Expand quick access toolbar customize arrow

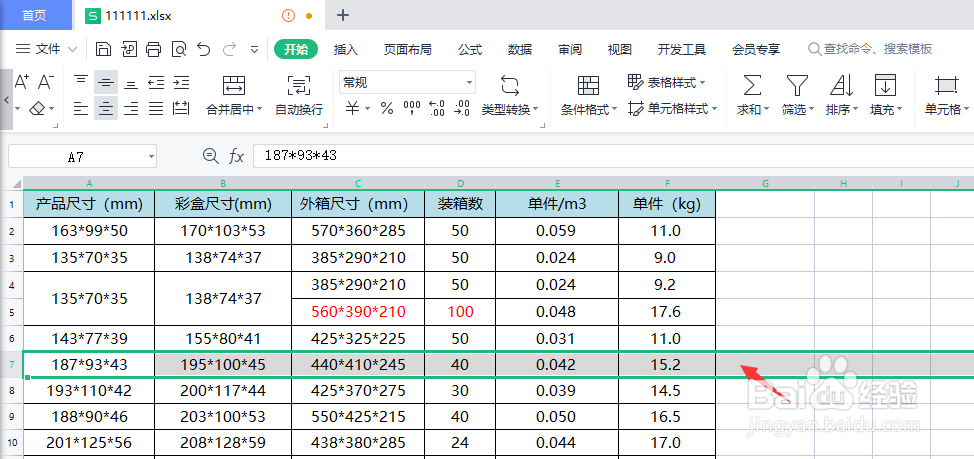click(254, 49)
